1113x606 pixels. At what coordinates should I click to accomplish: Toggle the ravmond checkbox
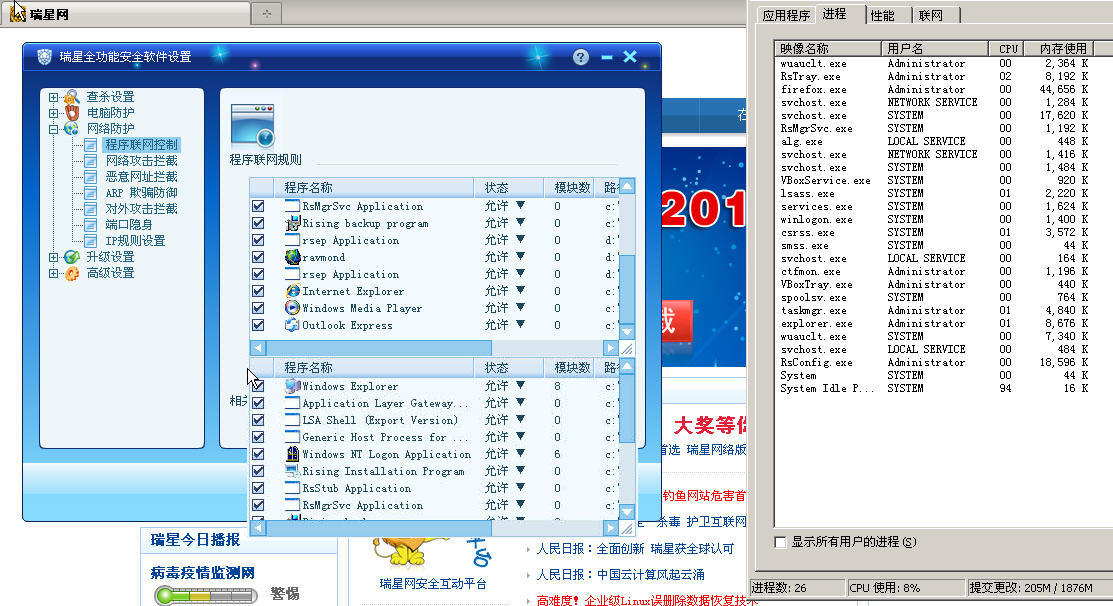pos(258,257)
